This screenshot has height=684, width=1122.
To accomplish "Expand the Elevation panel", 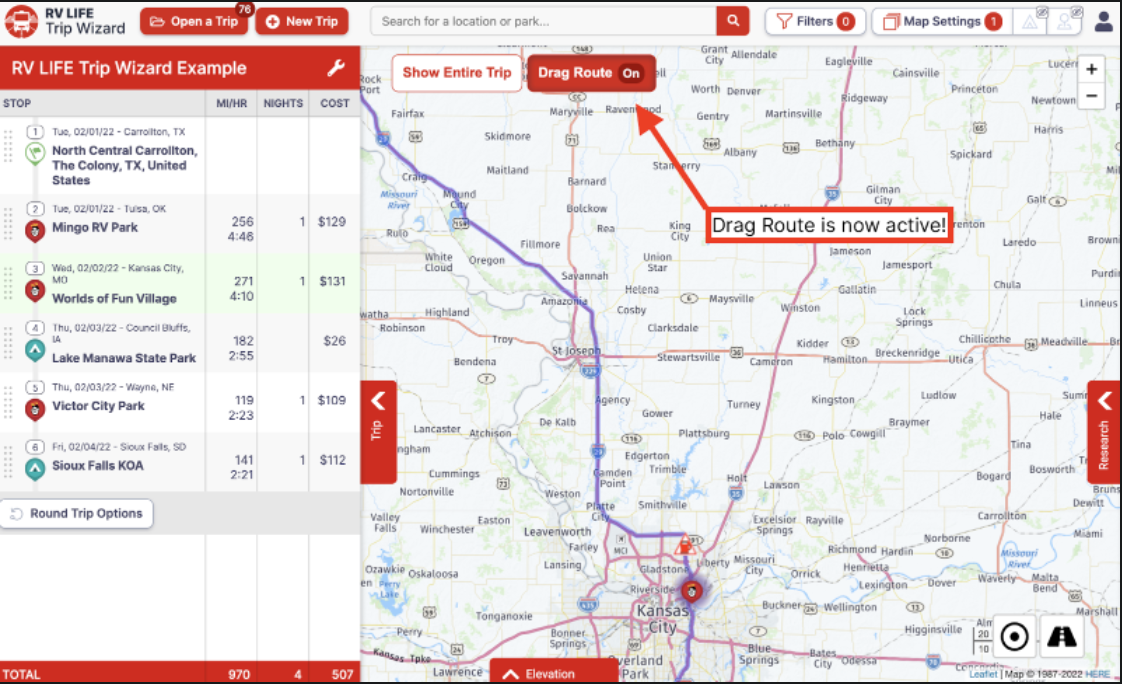I will 553,673.
